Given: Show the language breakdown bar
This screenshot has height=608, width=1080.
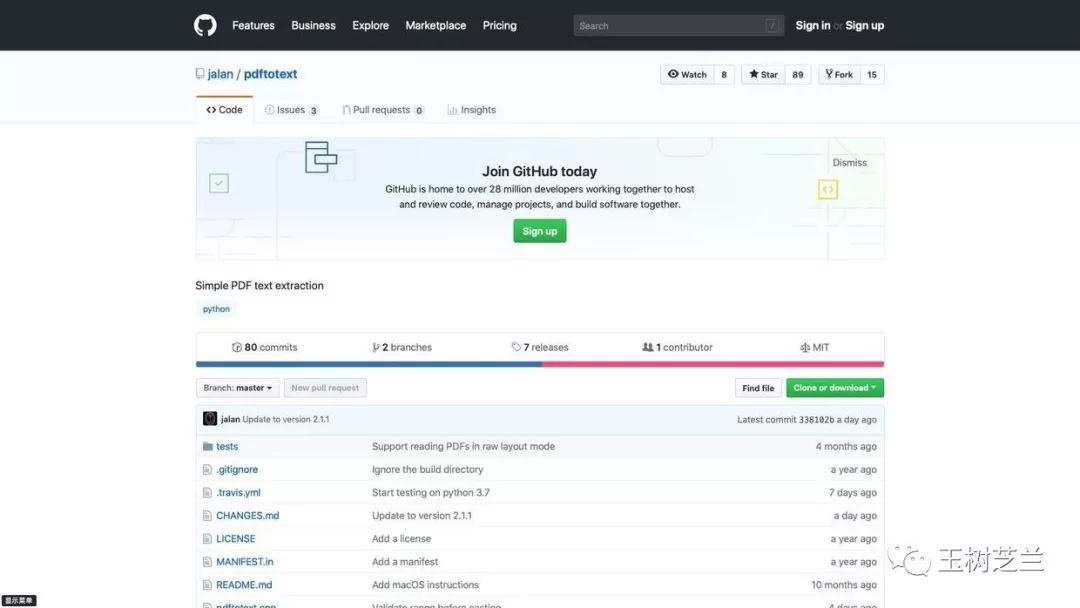Looking at the screenshot, I should pos(540,364).
